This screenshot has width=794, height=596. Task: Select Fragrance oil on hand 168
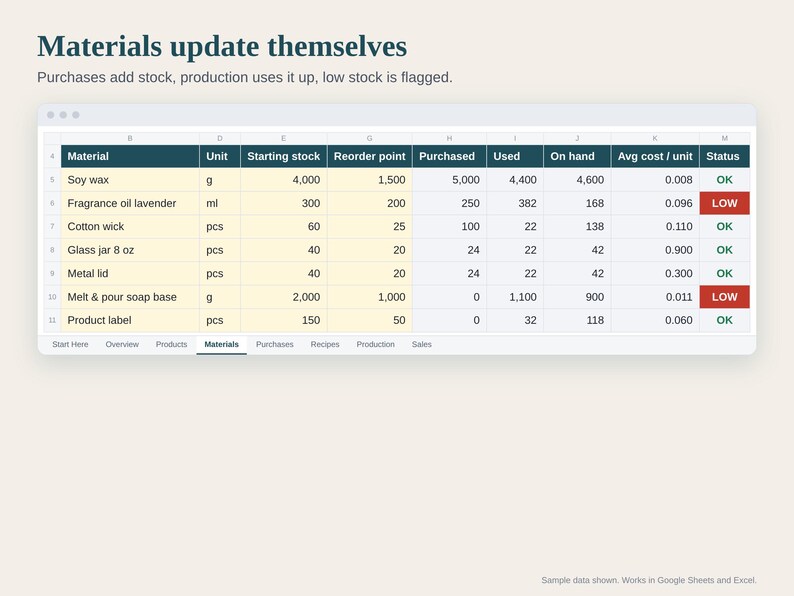pyautogui.click(x=577, y=203)
